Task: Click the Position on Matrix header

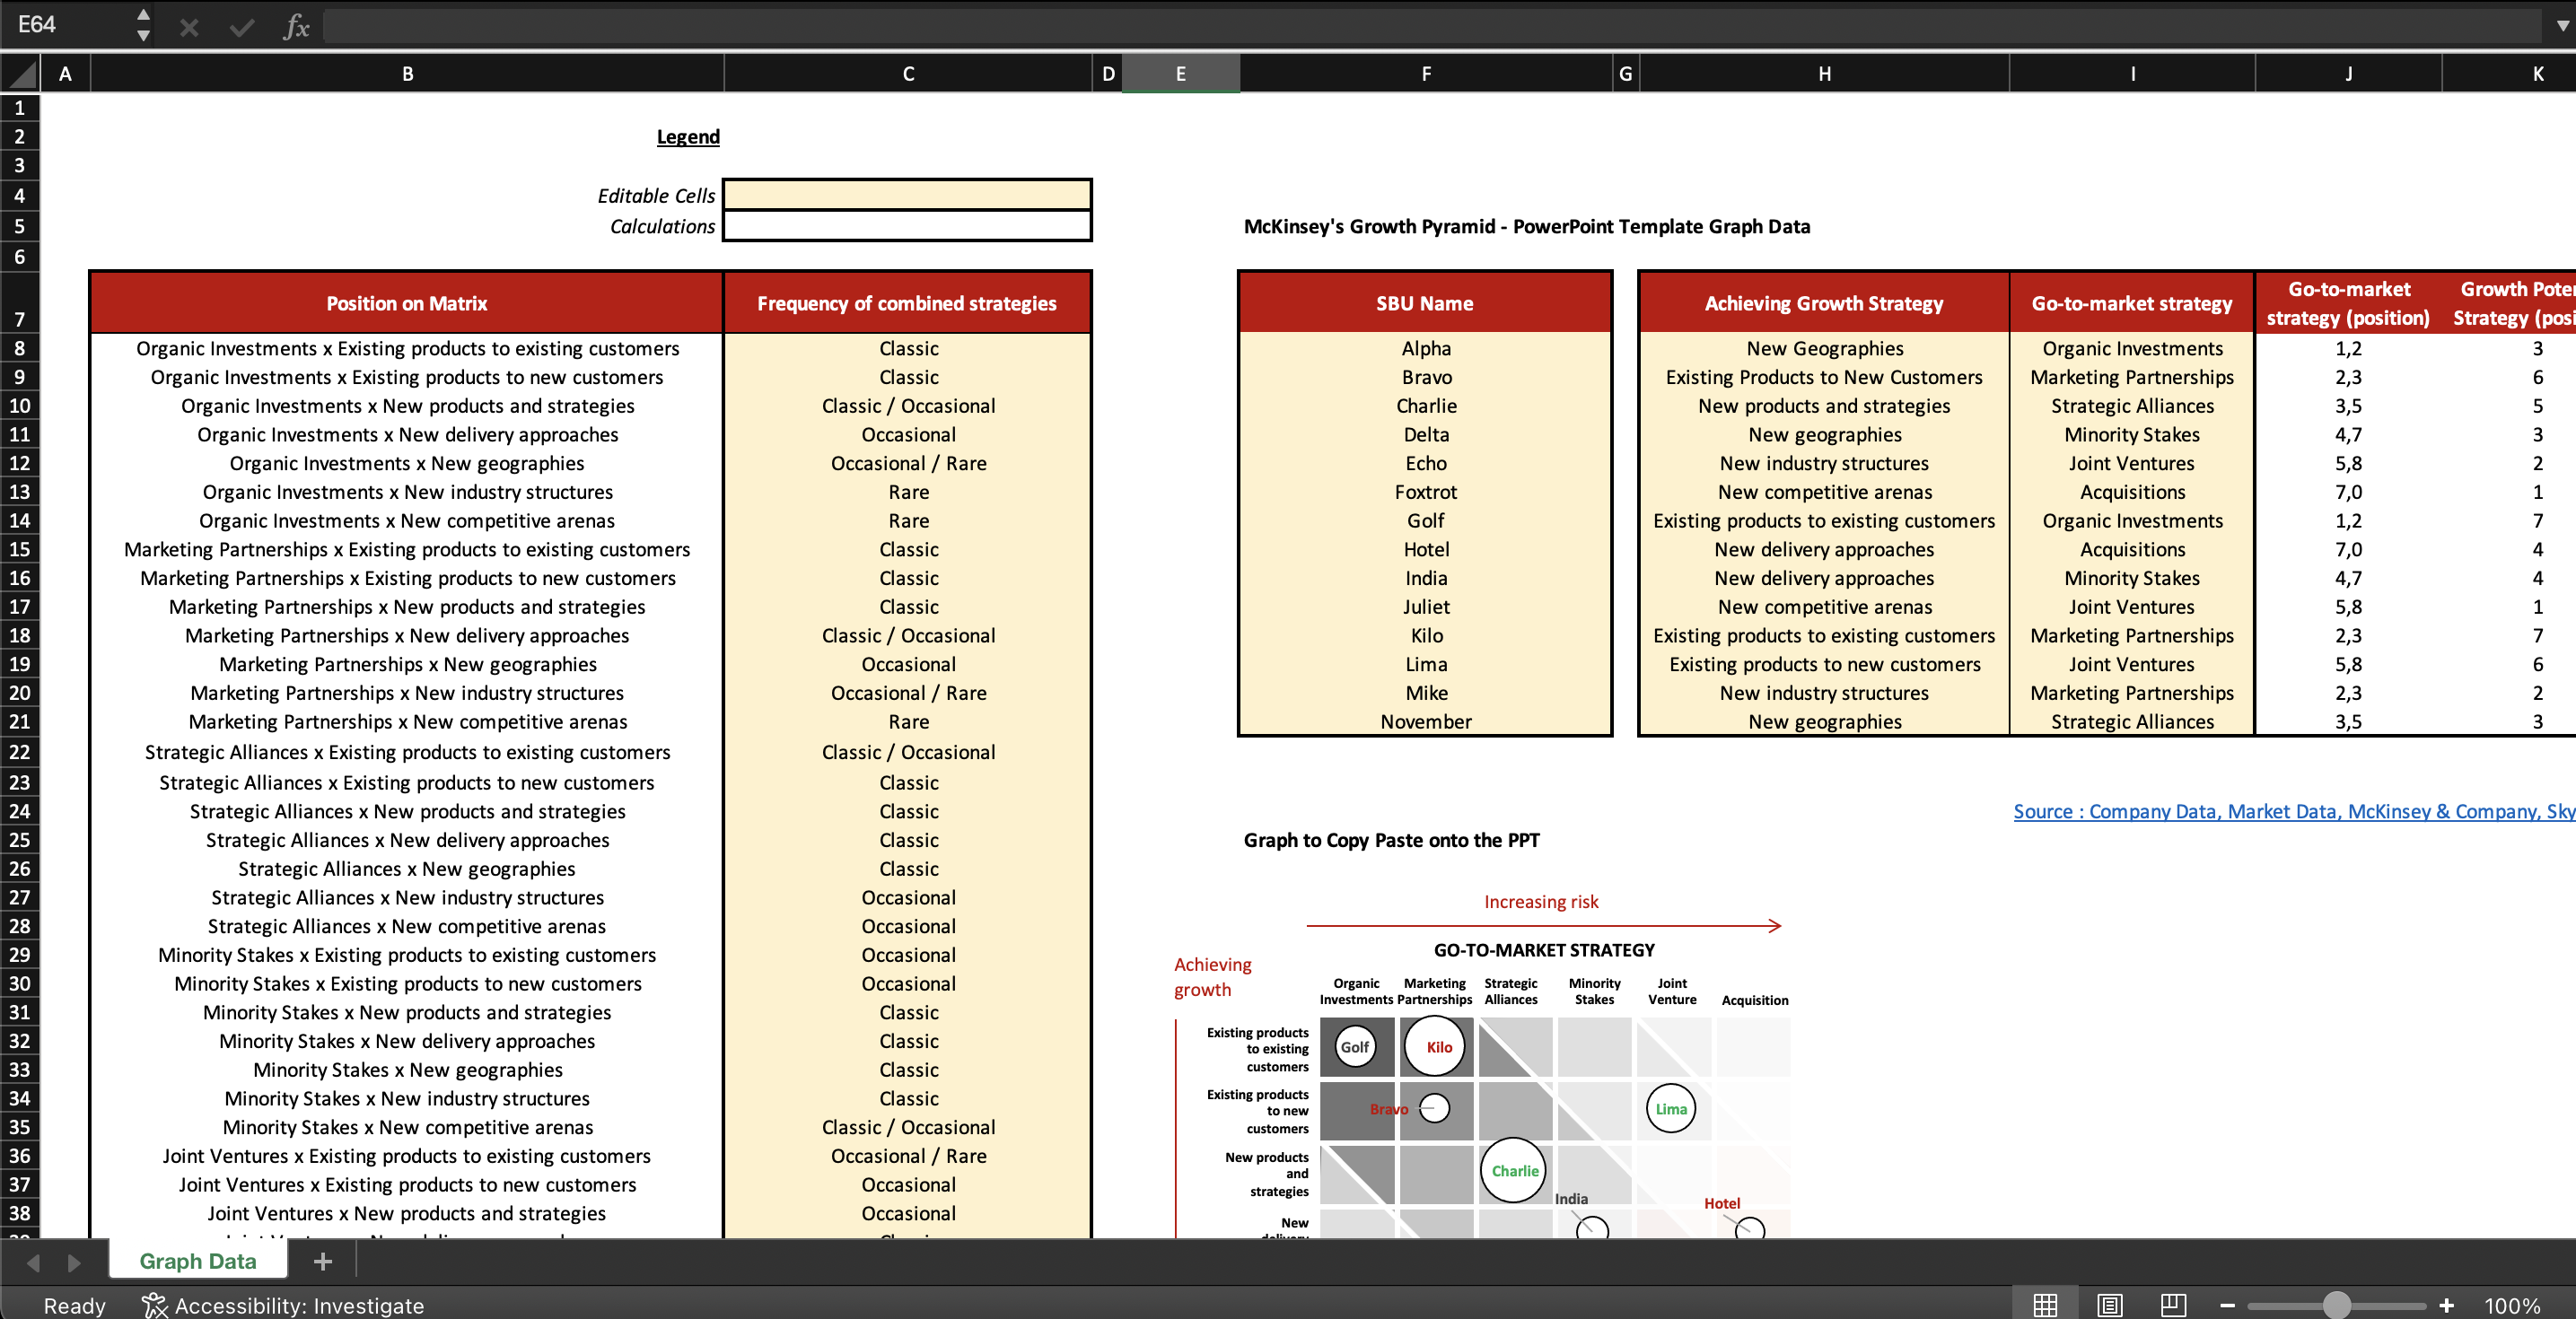Action: pos(407,303)
